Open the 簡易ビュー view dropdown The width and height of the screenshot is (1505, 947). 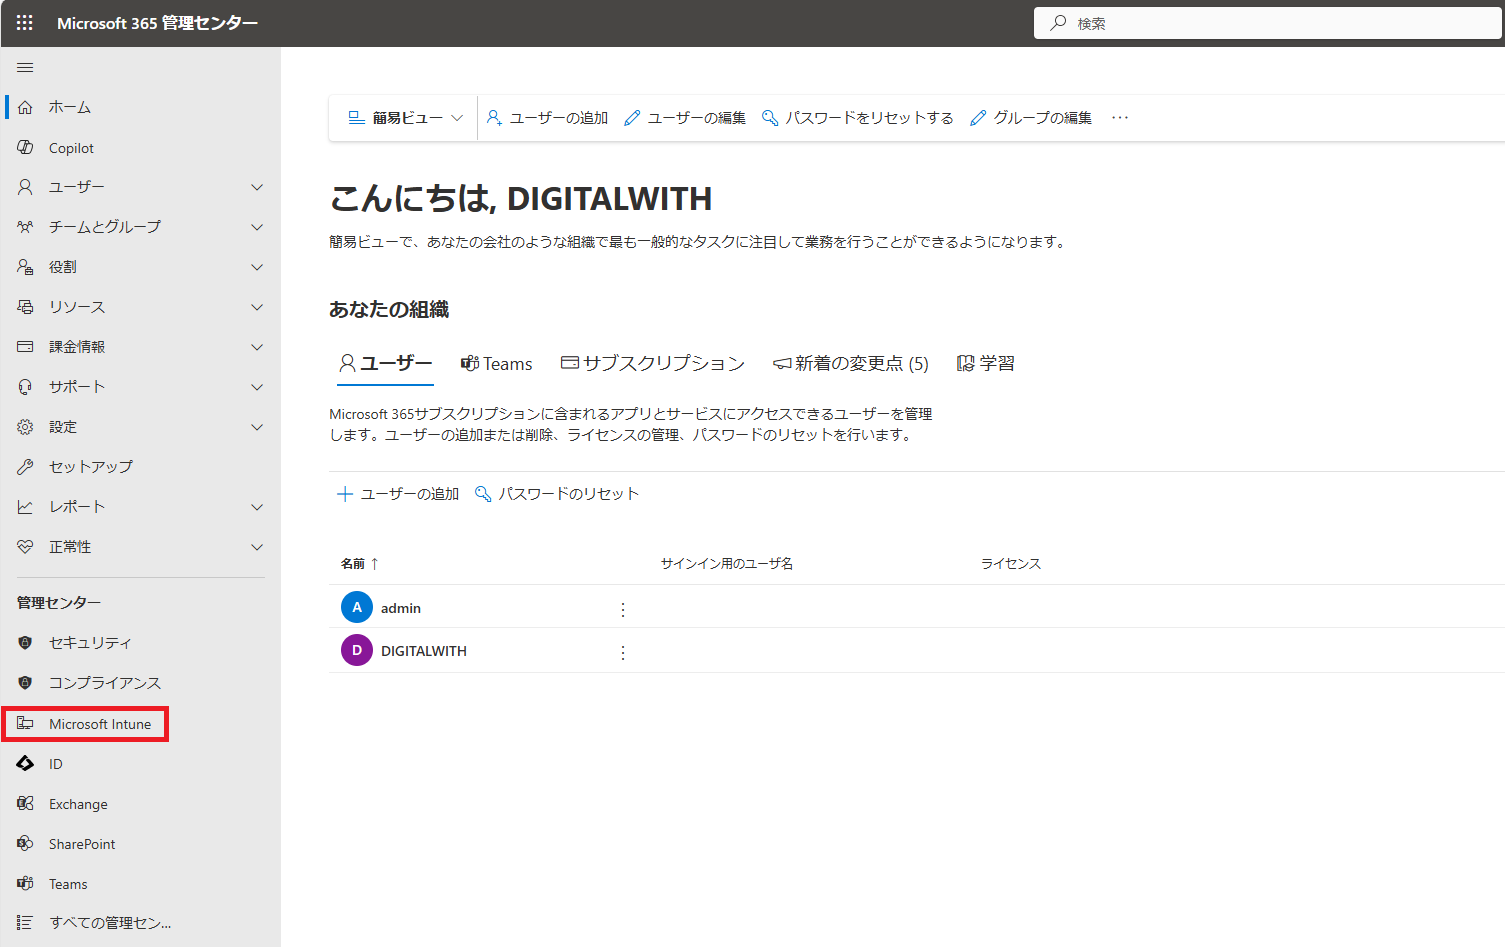coord(405,118)
